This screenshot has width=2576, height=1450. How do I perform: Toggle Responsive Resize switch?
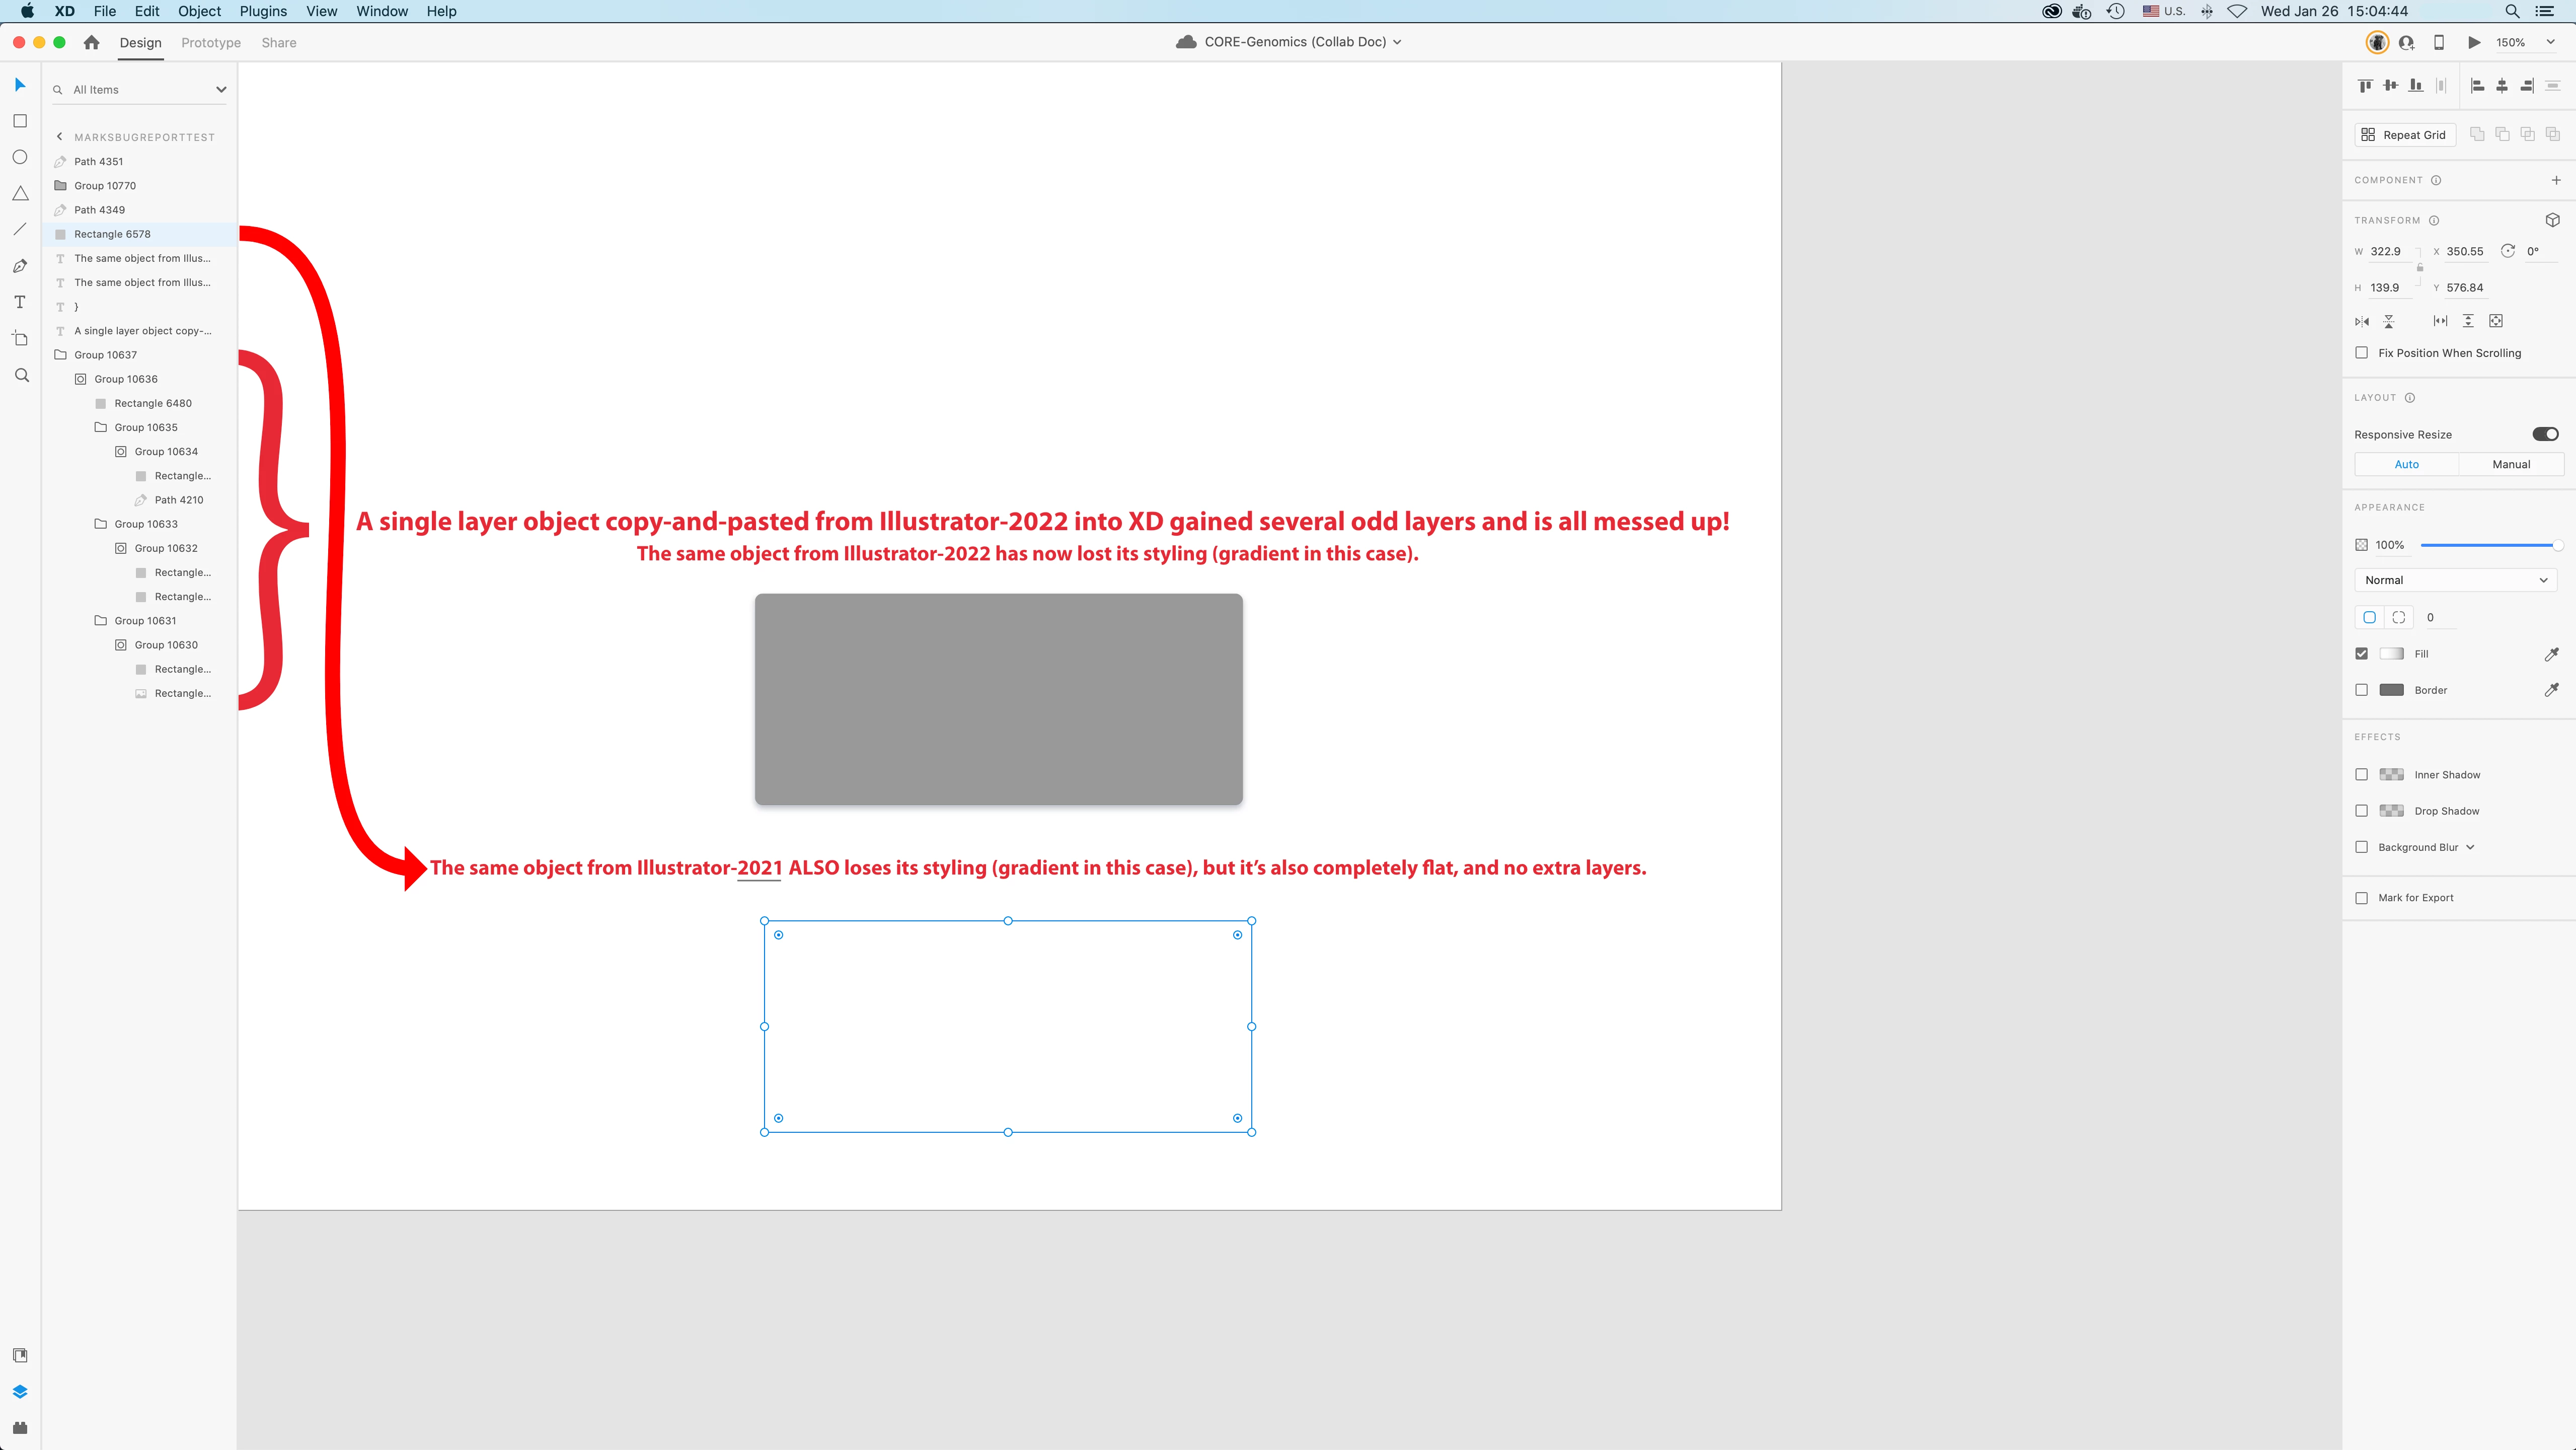click(x=2545, y=434)
